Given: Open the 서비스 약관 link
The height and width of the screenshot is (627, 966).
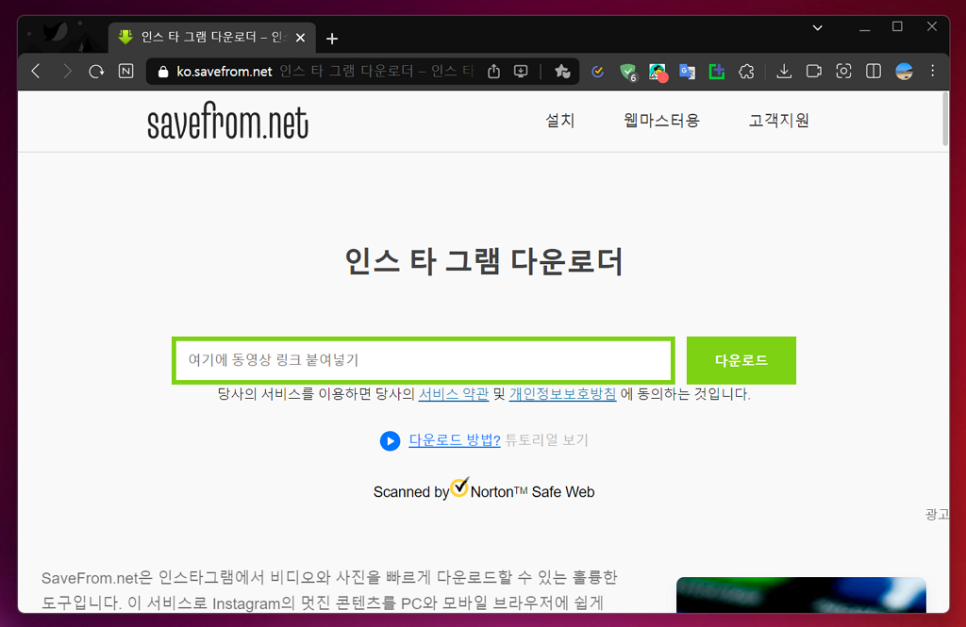Looking at the screenshot, I should coord(453,394).
